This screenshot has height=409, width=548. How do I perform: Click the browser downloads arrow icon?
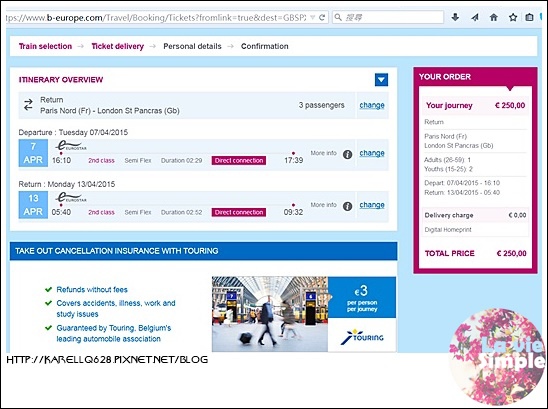pos(455,17)
